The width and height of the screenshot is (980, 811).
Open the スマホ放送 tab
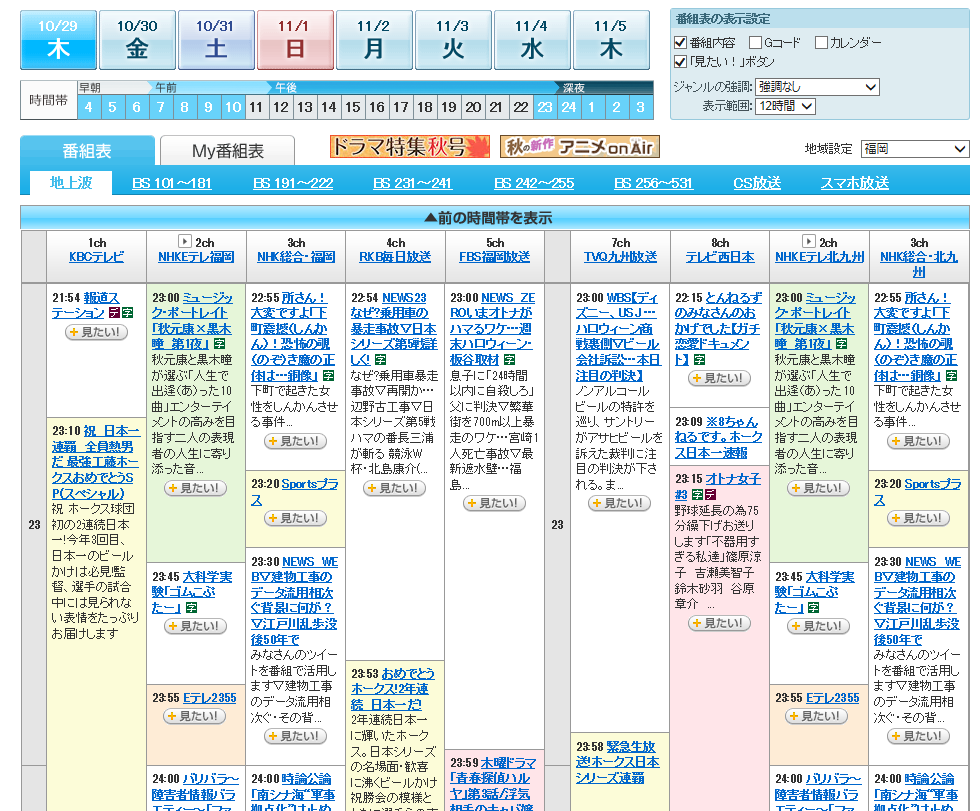click(x=854, y=183)
